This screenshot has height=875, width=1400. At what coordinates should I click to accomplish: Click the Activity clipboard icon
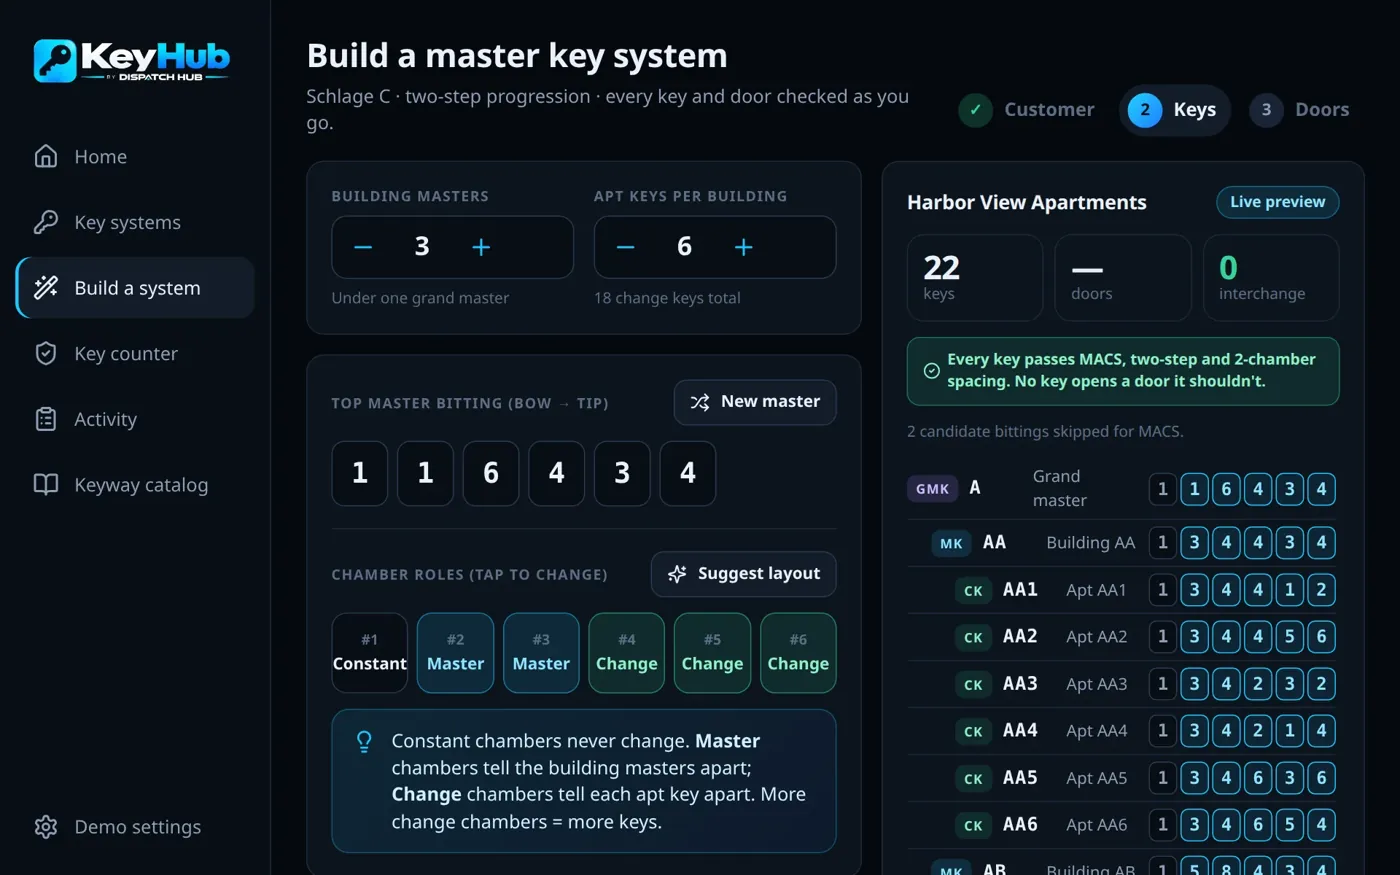pos(46,419)
